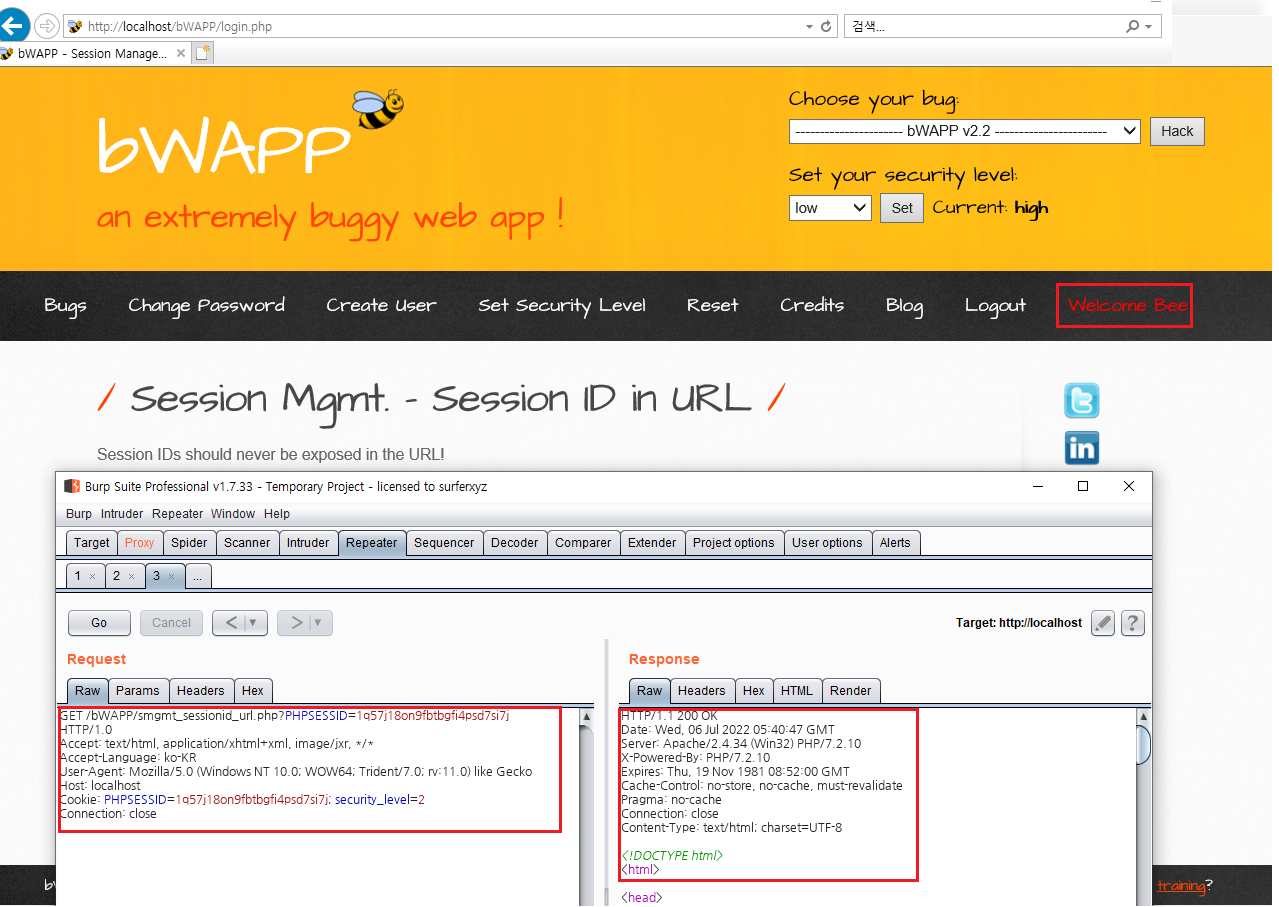Click the Credits link
Image resolution: width=1279 pixels, height=907 pixels.
pyautogui.click(x=812, y=306)
